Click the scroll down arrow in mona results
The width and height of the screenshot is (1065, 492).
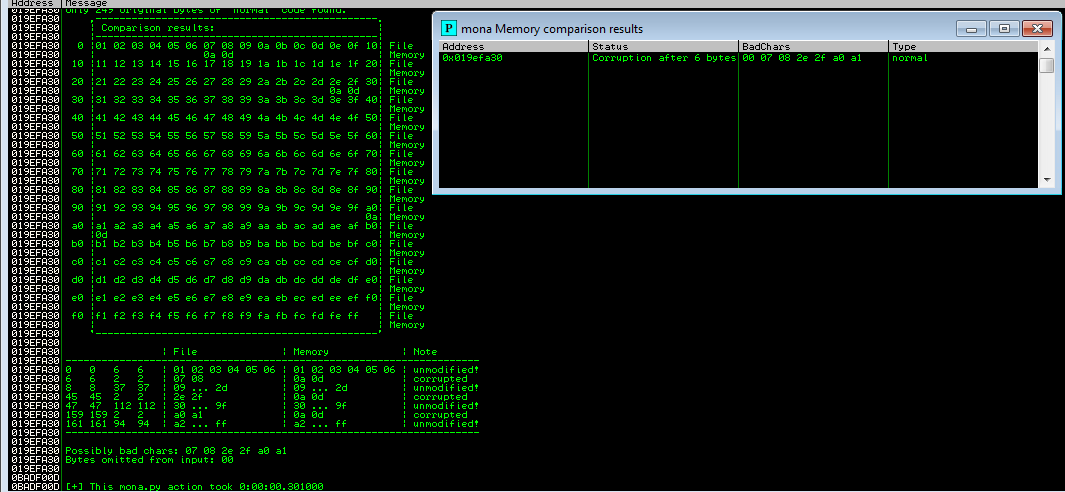pyautogui.click(x=1047, y=180)
